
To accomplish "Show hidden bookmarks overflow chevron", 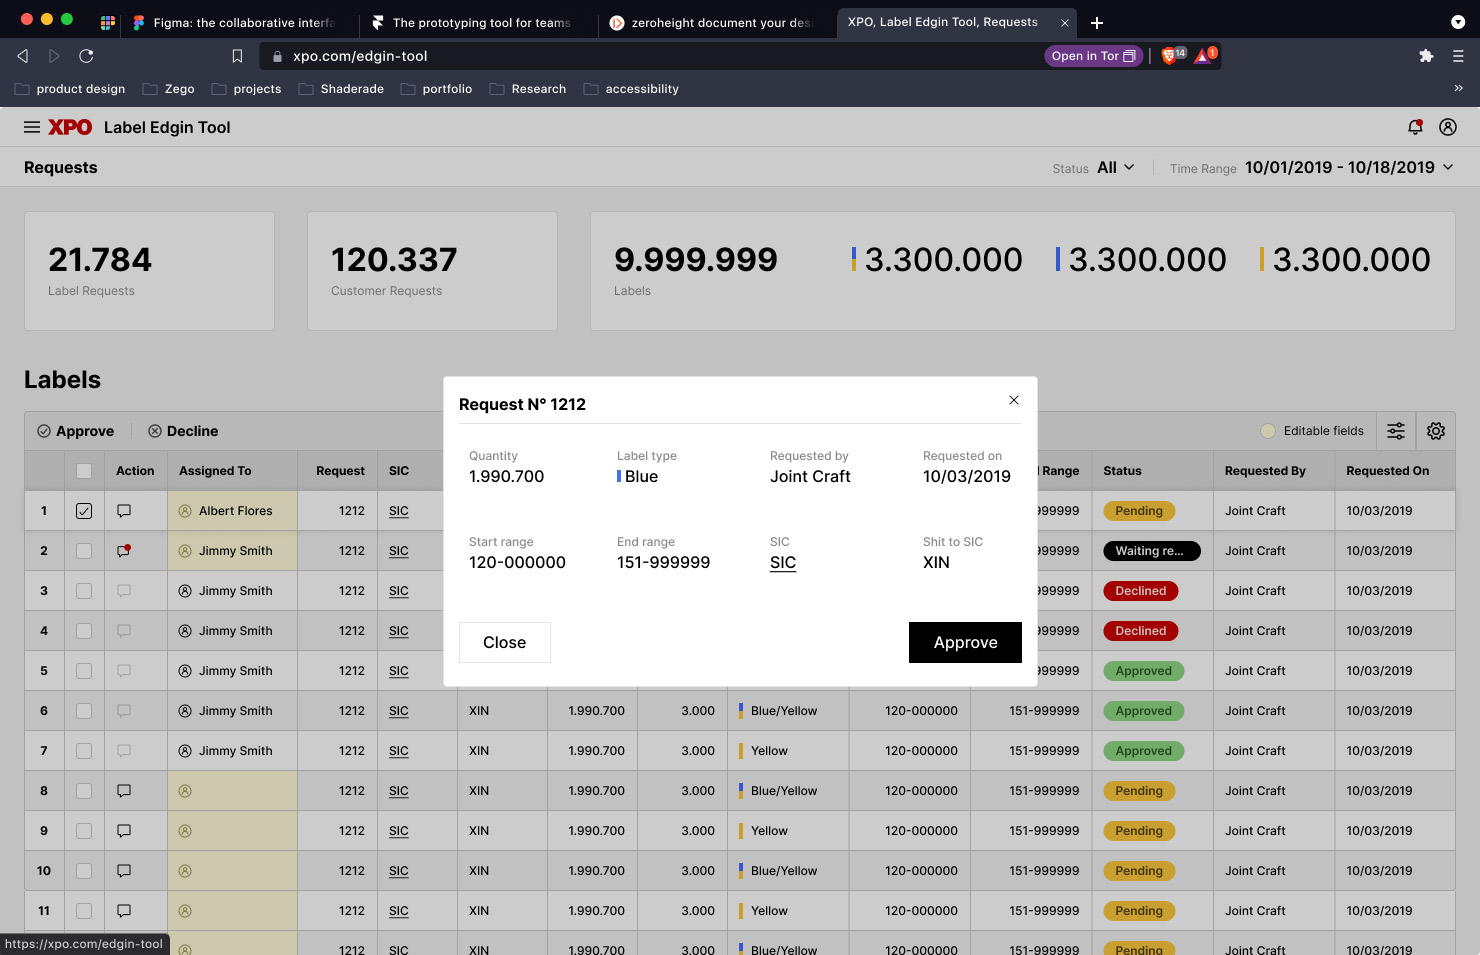I will pyautogui.click(x=1458, y=88).
